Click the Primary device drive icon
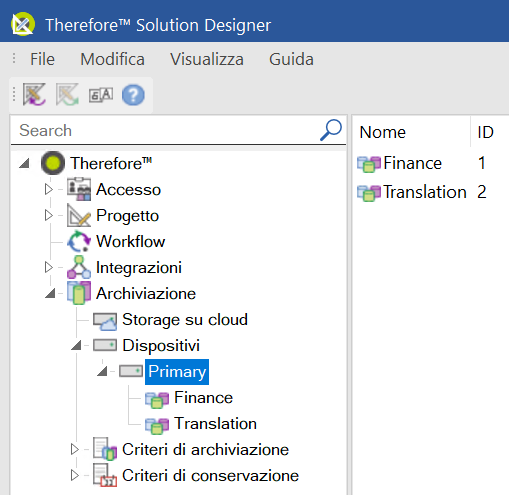Screen dimensions: 509x495 pyautogui.click(x=131, y=371)
